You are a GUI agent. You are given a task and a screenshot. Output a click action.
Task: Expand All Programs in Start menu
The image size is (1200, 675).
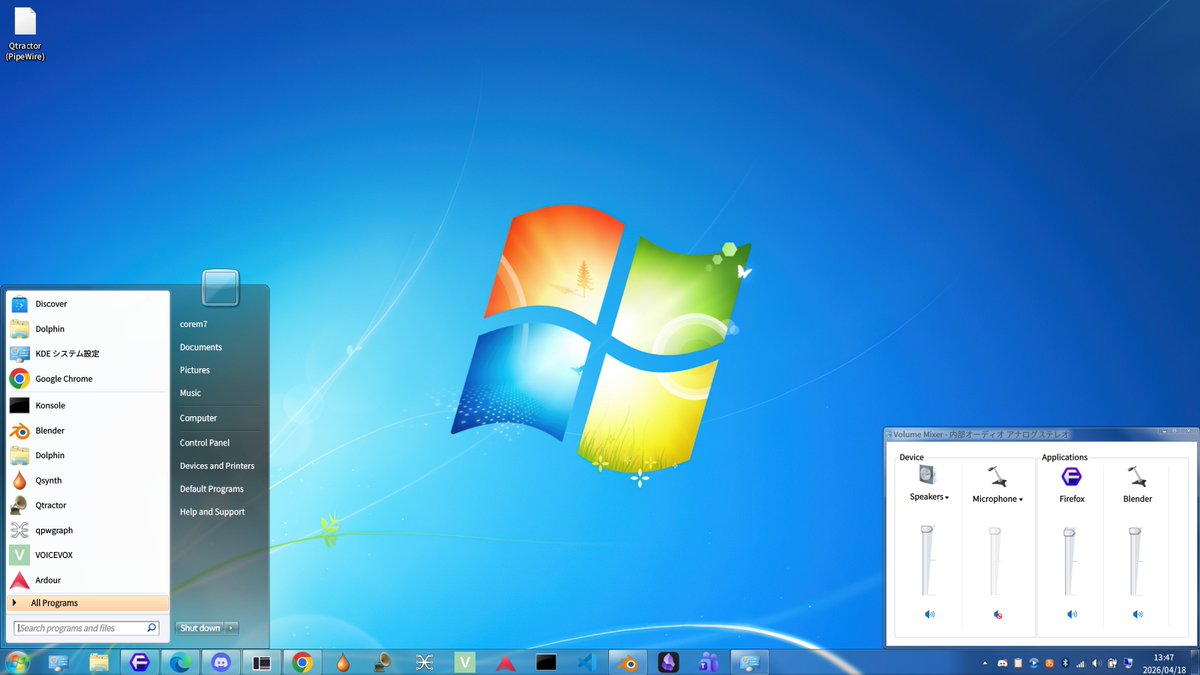pos(88,603)
